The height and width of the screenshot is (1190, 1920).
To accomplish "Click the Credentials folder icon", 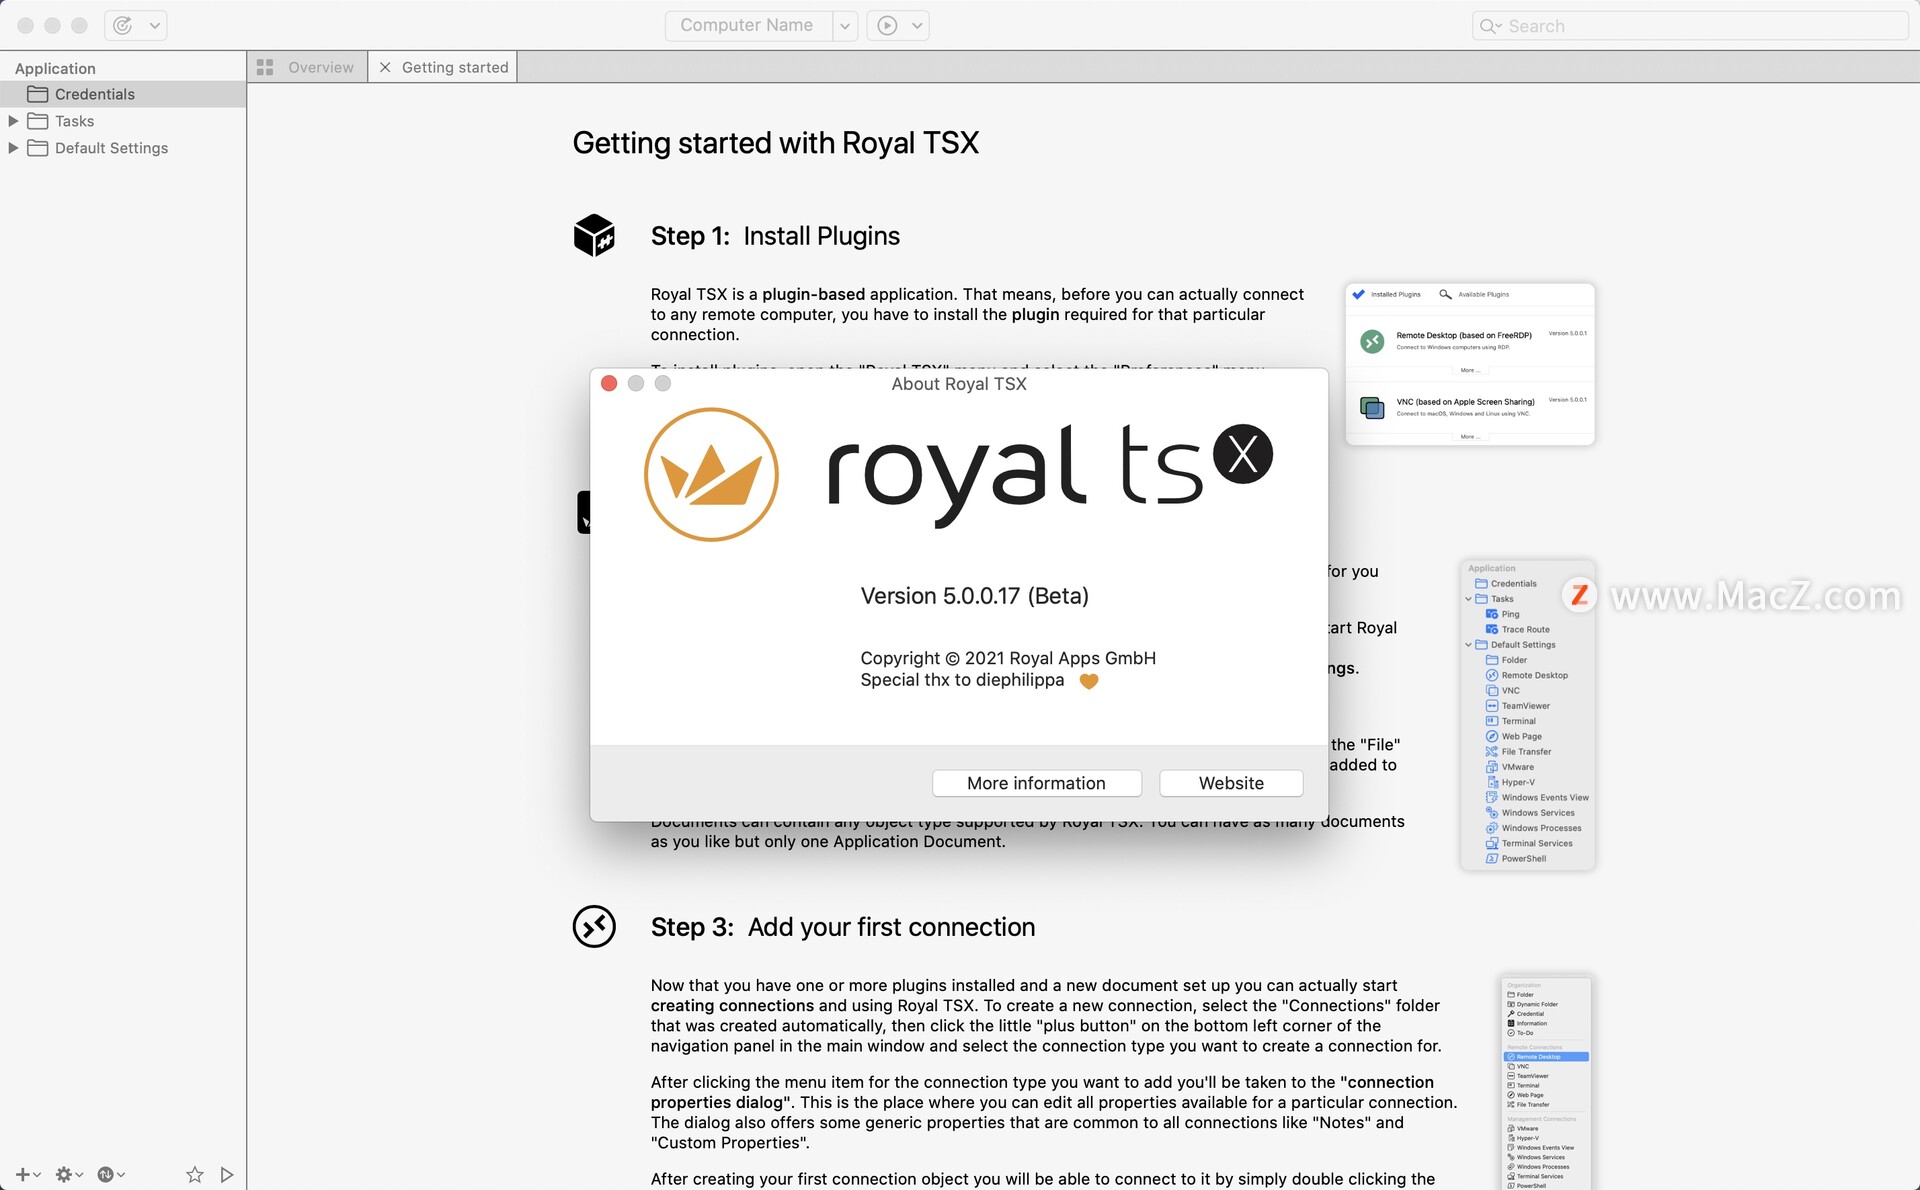I will 38,94.
